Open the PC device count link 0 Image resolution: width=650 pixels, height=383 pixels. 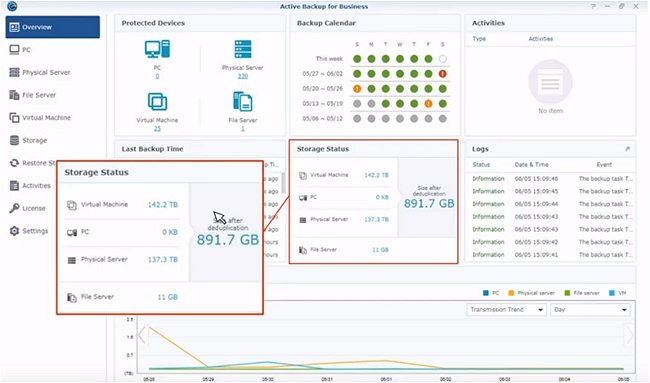[x=157, y=76]
